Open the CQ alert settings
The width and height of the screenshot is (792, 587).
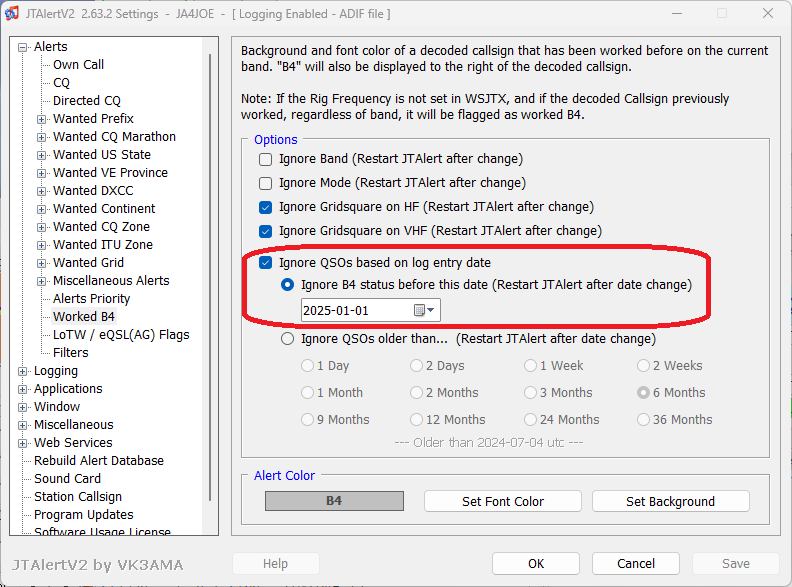tap(61, 83)
